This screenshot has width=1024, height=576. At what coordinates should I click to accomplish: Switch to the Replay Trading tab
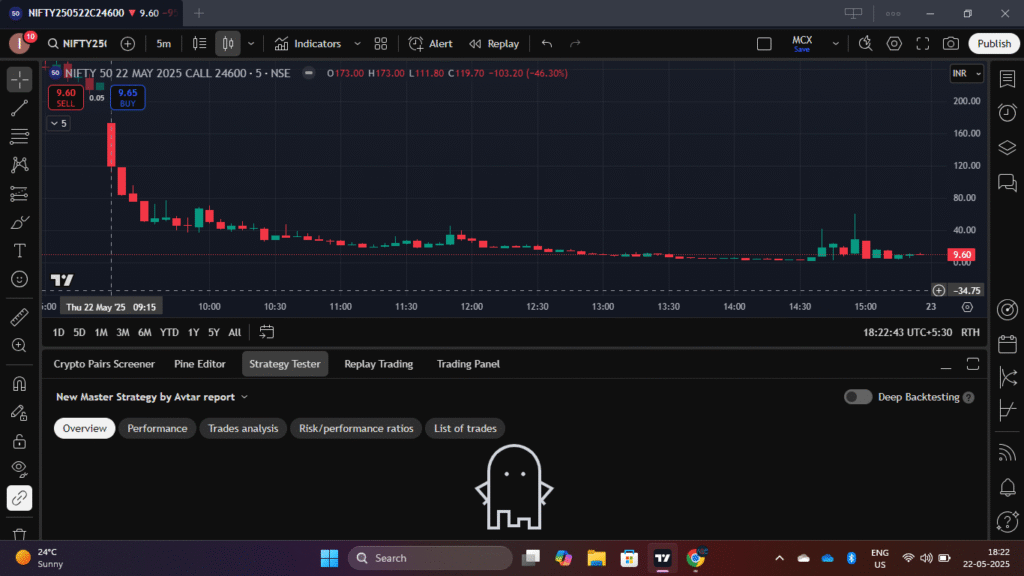(x=378, y=364)
